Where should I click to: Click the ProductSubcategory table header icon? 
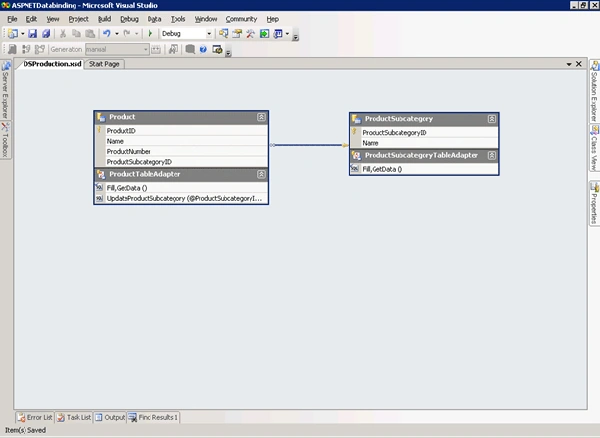(356, 119)
